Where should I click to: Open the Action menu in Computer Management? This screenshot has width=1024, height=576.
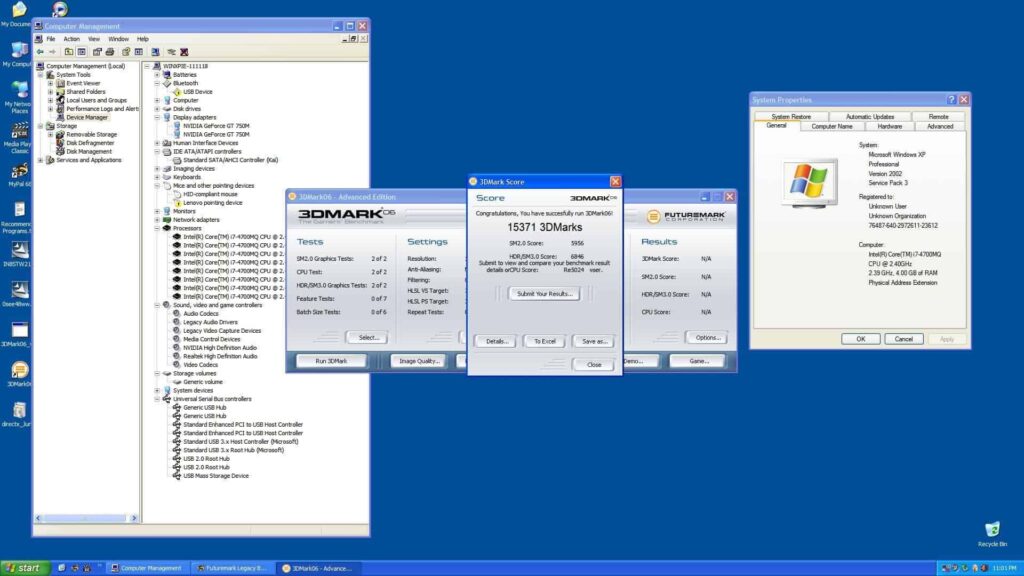coord(71,39)
